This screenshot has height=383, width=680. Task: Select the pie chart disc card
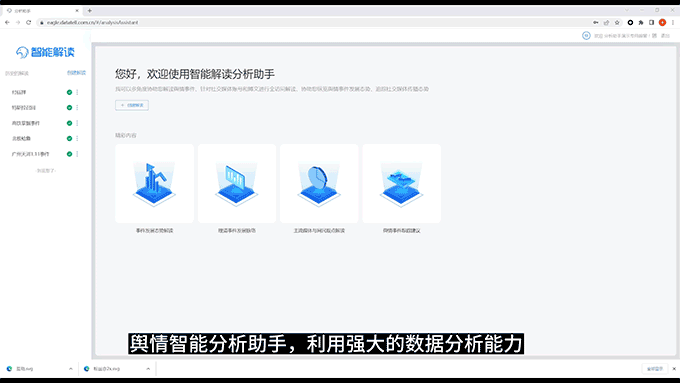tap(319, 183)
